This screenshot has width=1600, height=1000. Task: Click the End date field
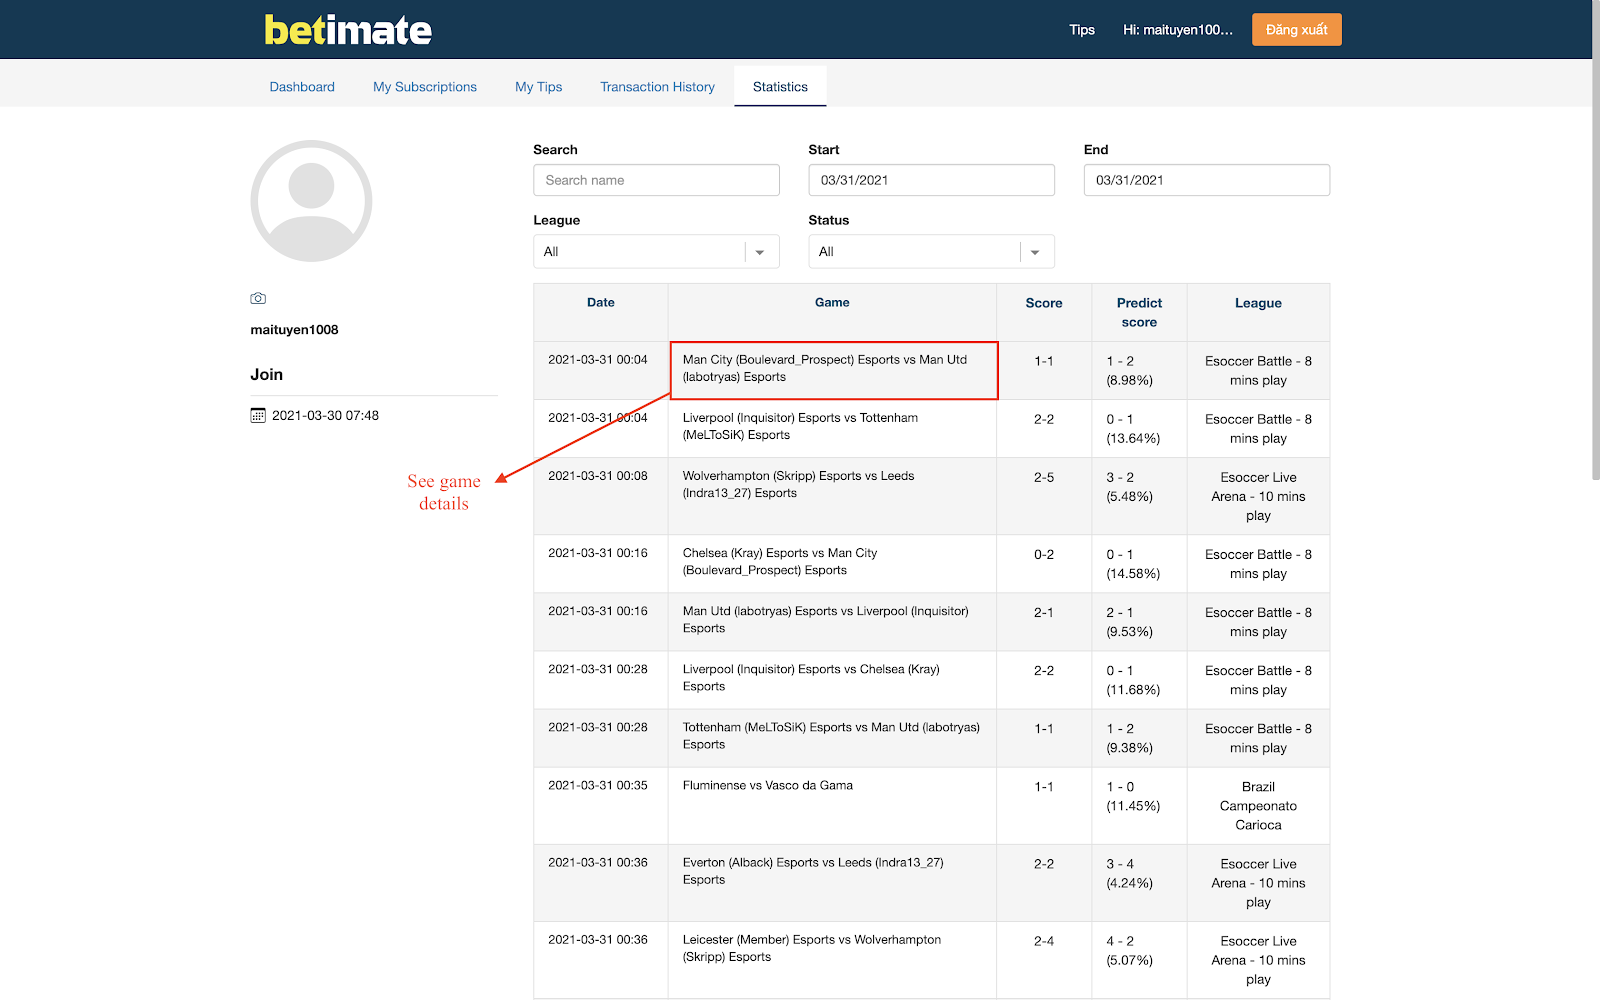(x=1206, y=180)
